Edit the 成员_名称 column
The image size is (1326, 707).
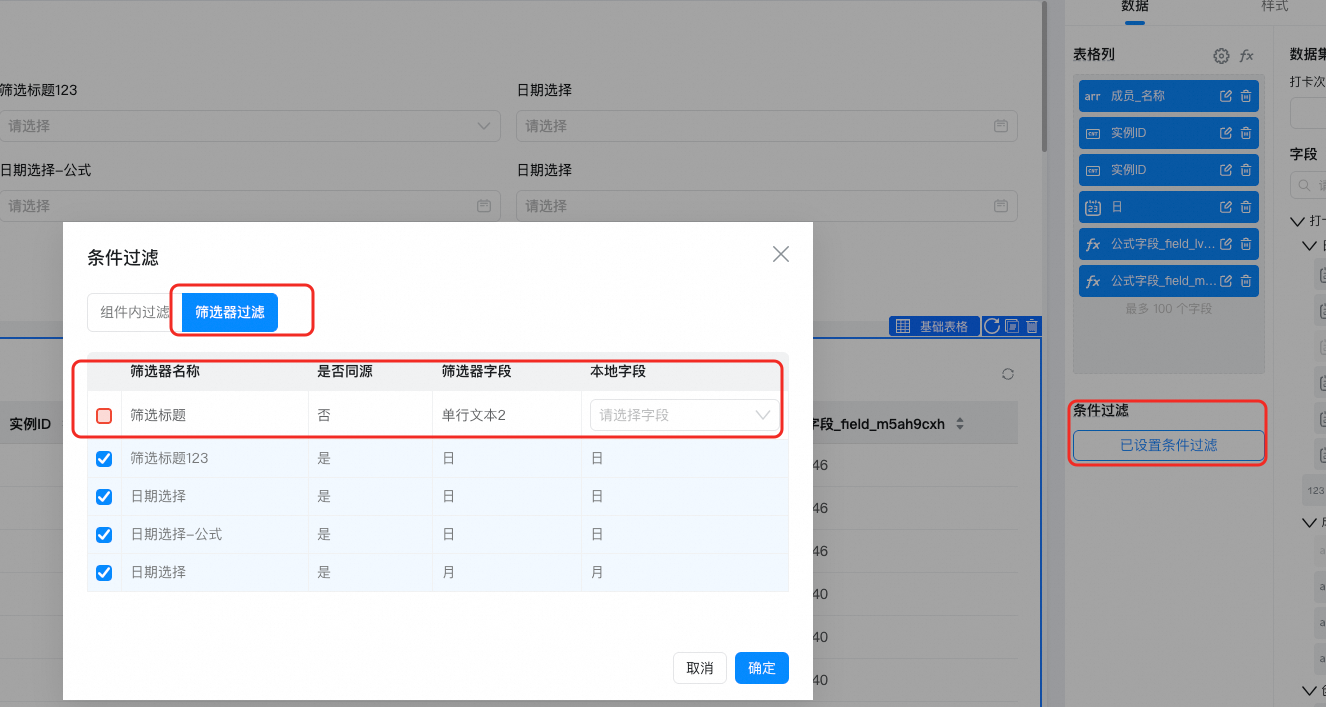click(x=1226, y=96)
